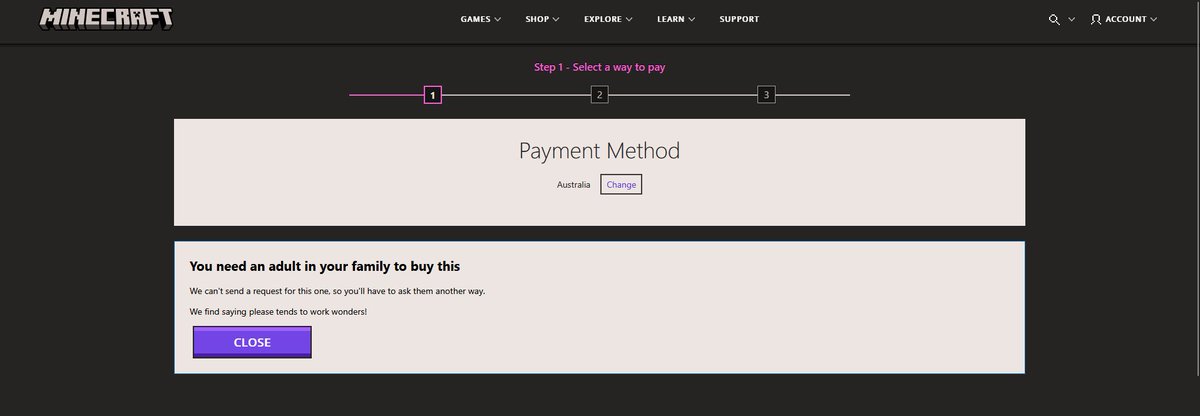The image size is (1200, 416).
Task: Click the Minecraft logo
Action: pyautogui.click(x=106, y=20)
